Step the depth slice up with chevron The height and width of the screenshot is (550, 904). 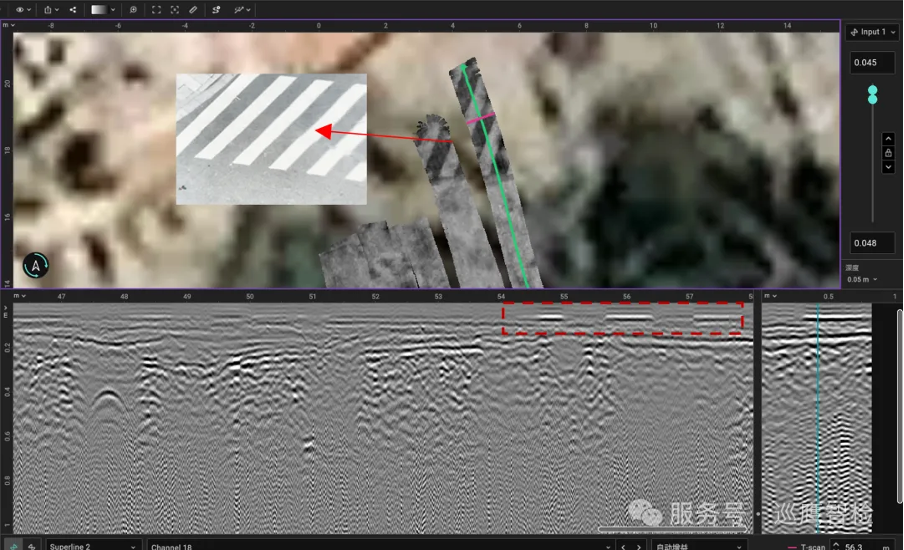(888, 138)
